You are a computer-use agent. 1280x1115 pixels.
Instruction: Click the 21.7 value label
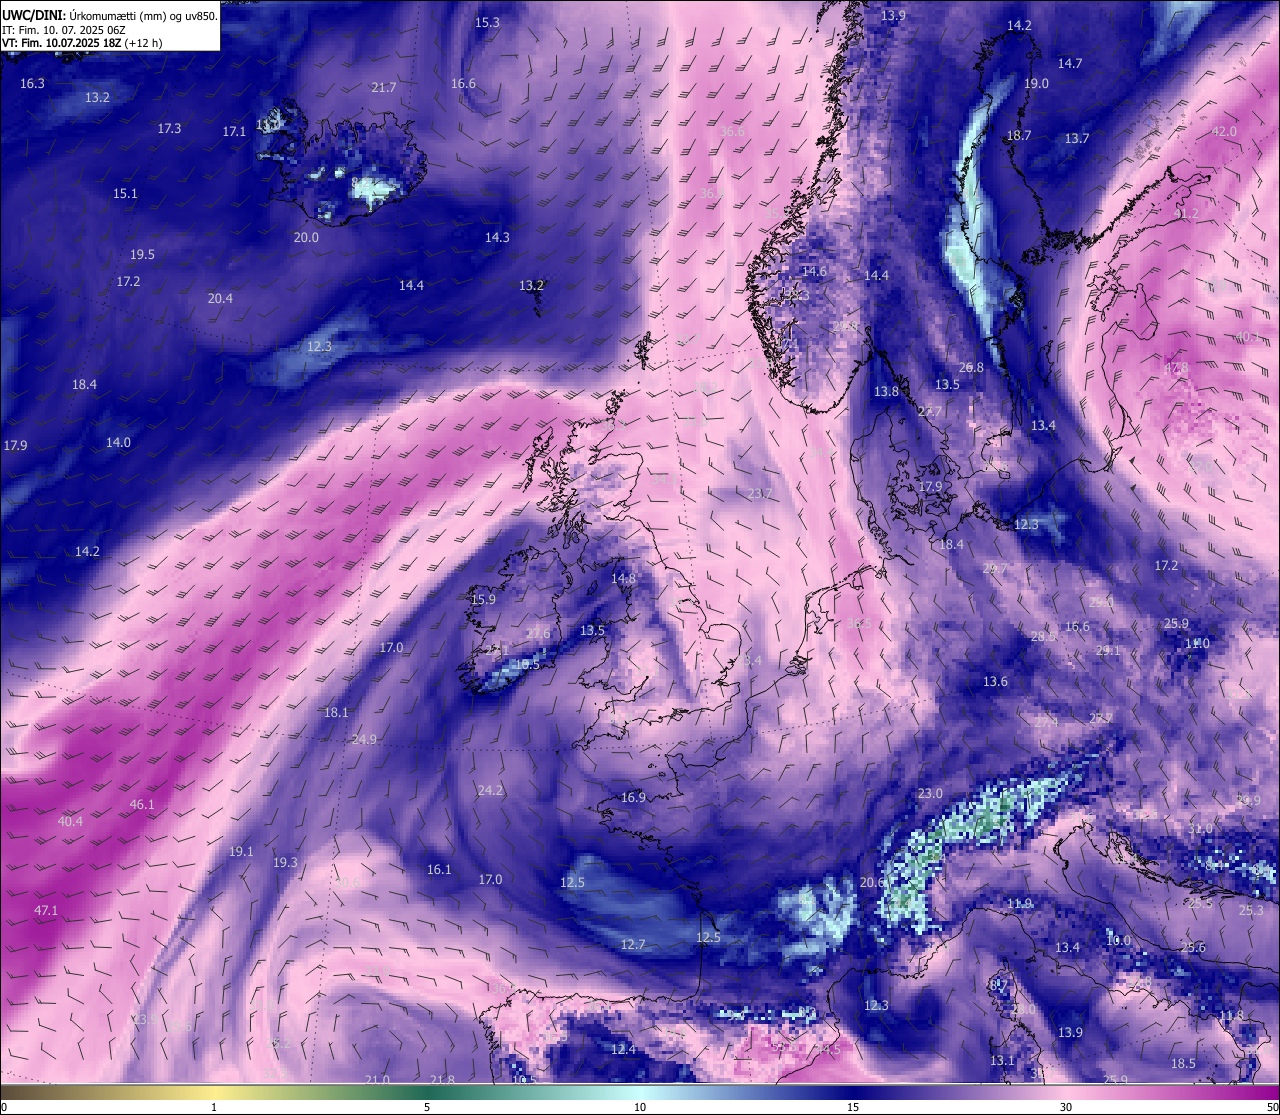point(384,88)
